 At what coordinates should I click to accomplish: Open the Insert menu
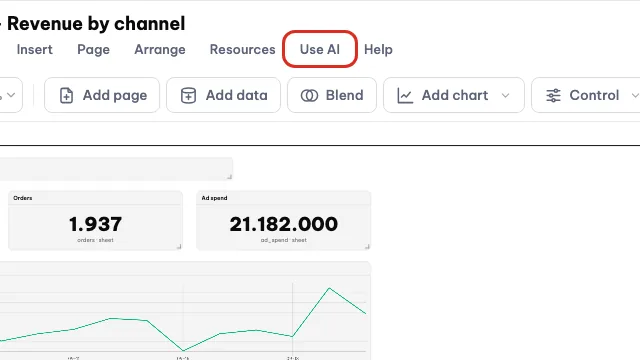pos(34,49)
